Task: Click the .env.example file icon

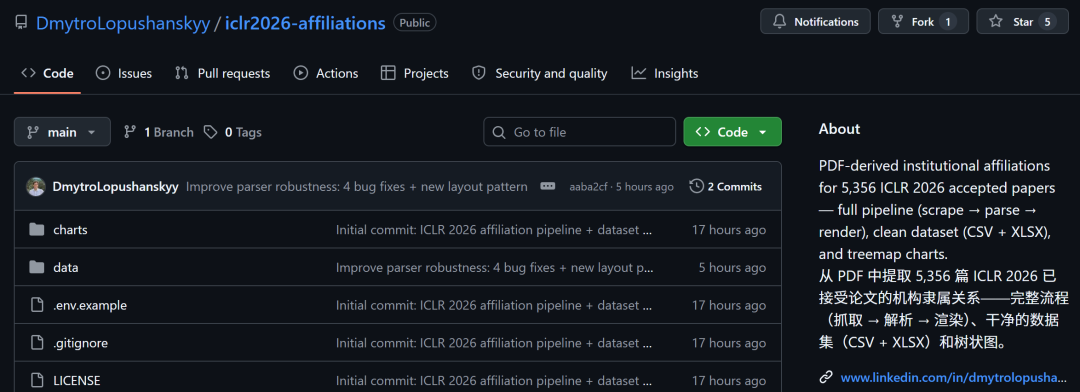Action: point(37,305)
